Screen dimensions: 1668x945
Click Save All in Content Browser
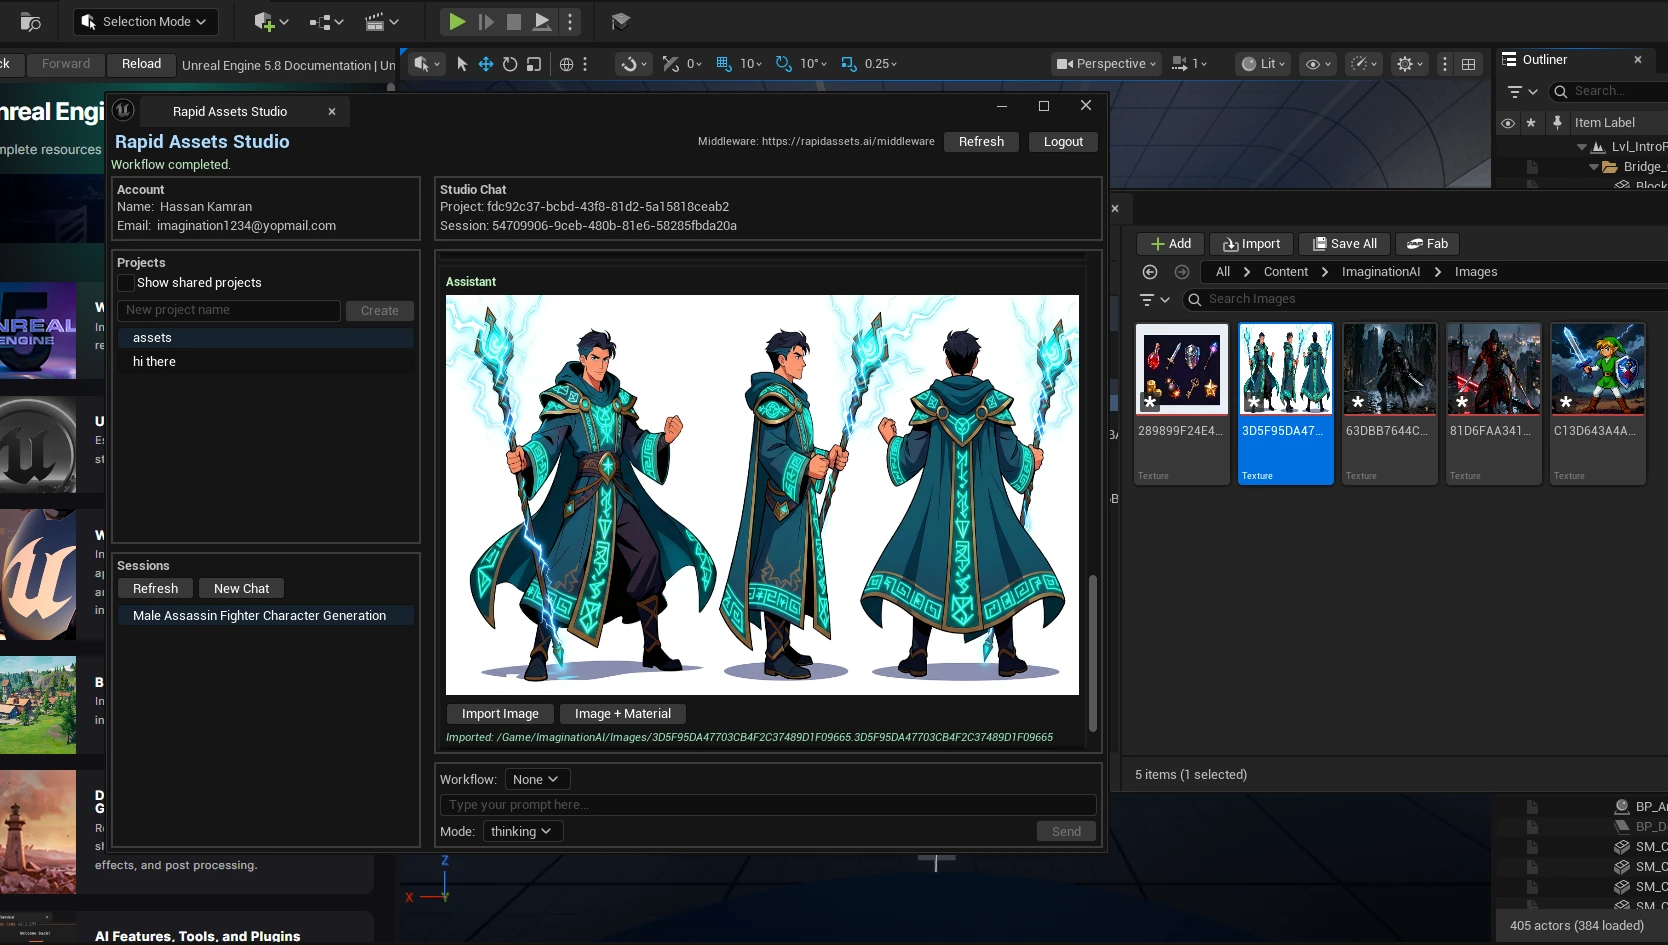[x=1344, y=244]
